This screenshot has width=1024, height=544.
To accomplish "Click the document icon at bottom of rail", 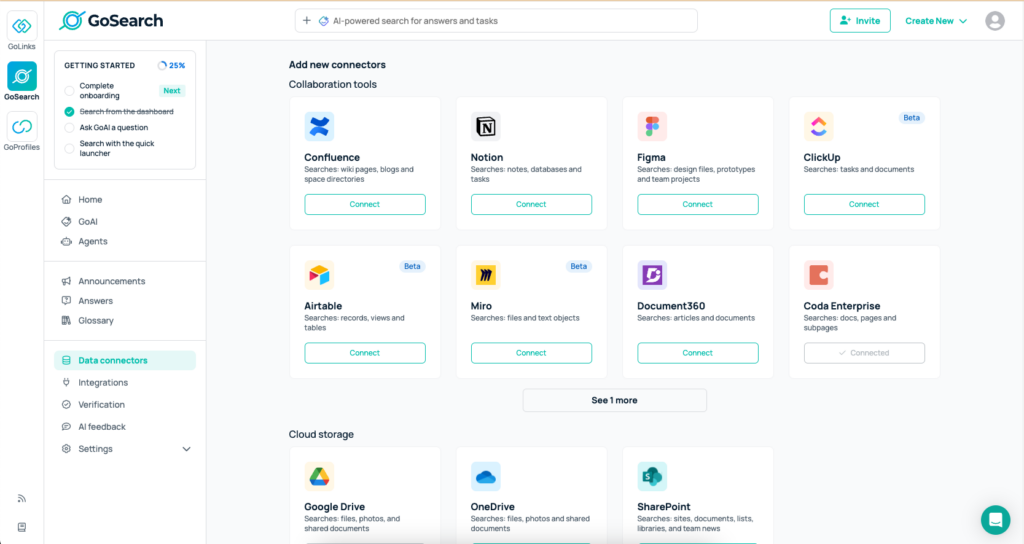I will (22, 527).
